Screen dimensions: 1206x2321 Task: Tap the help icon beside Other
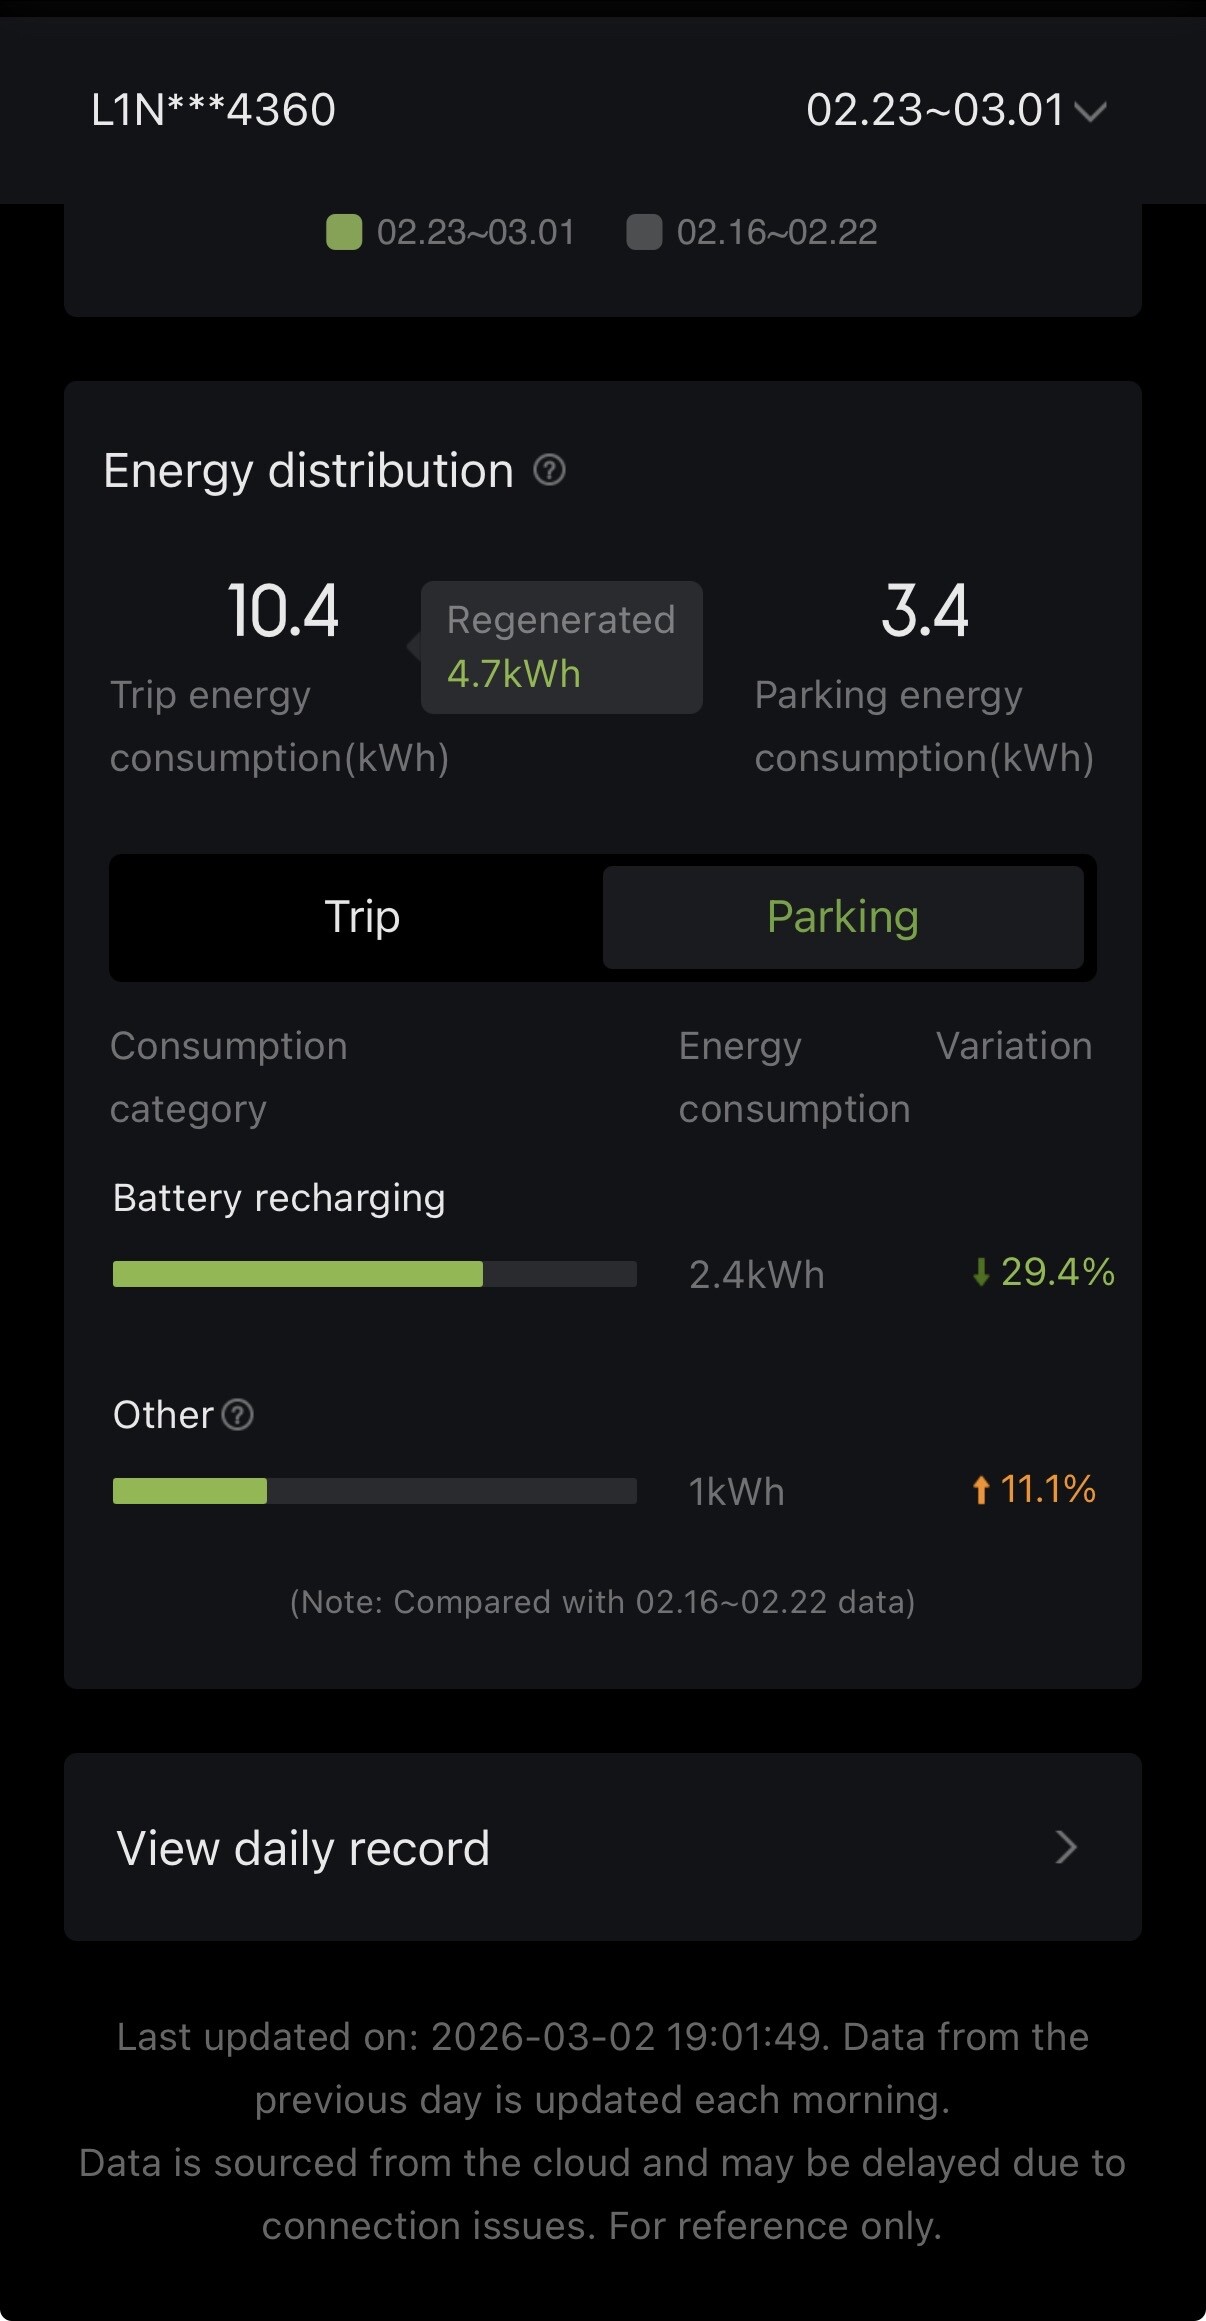coord(237,1415)
